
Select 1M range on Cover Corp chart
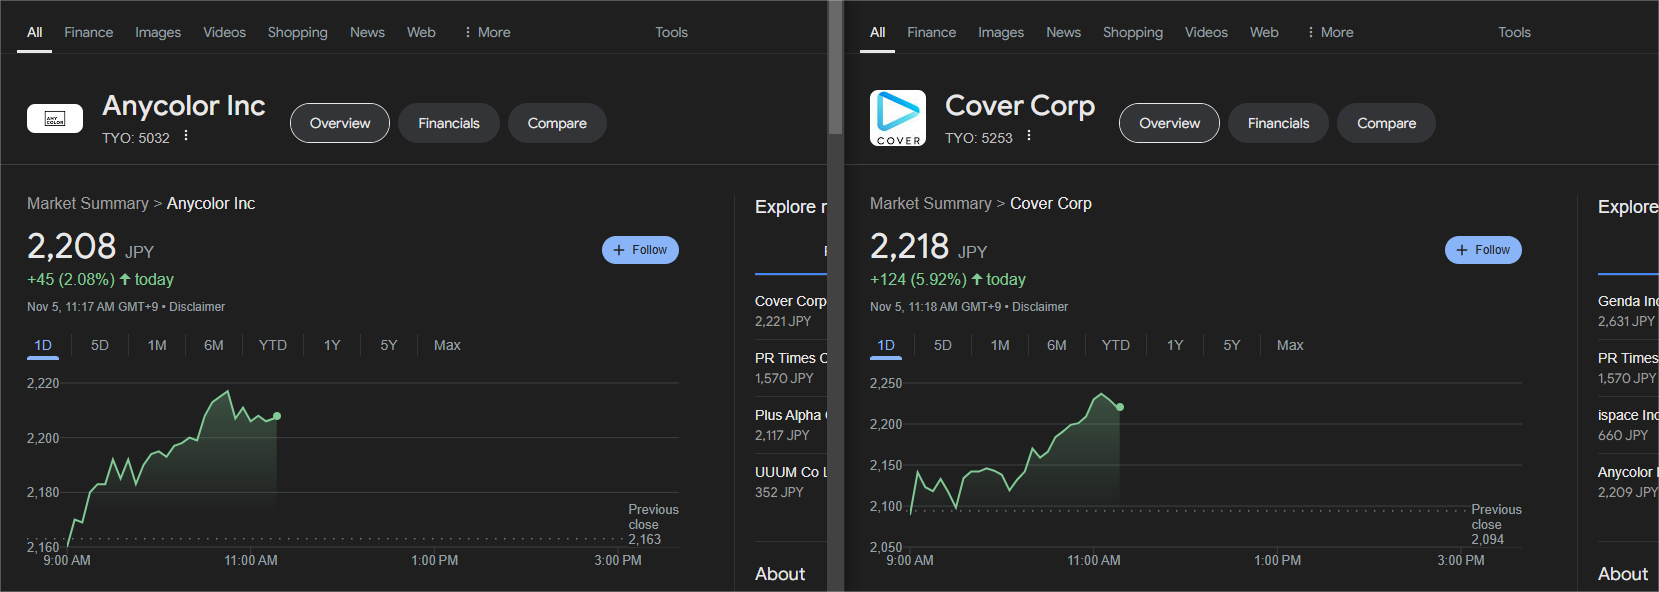click(x=1000, y=345)
